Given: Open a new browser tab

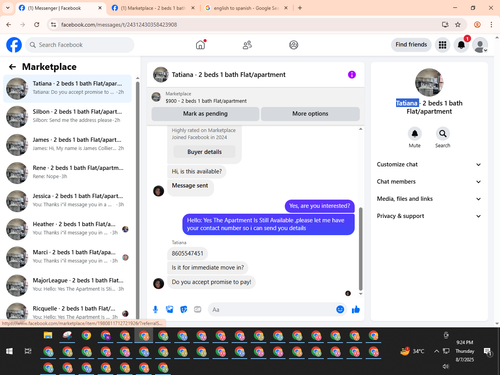Looking at the screenshot, I should [300, 8].
